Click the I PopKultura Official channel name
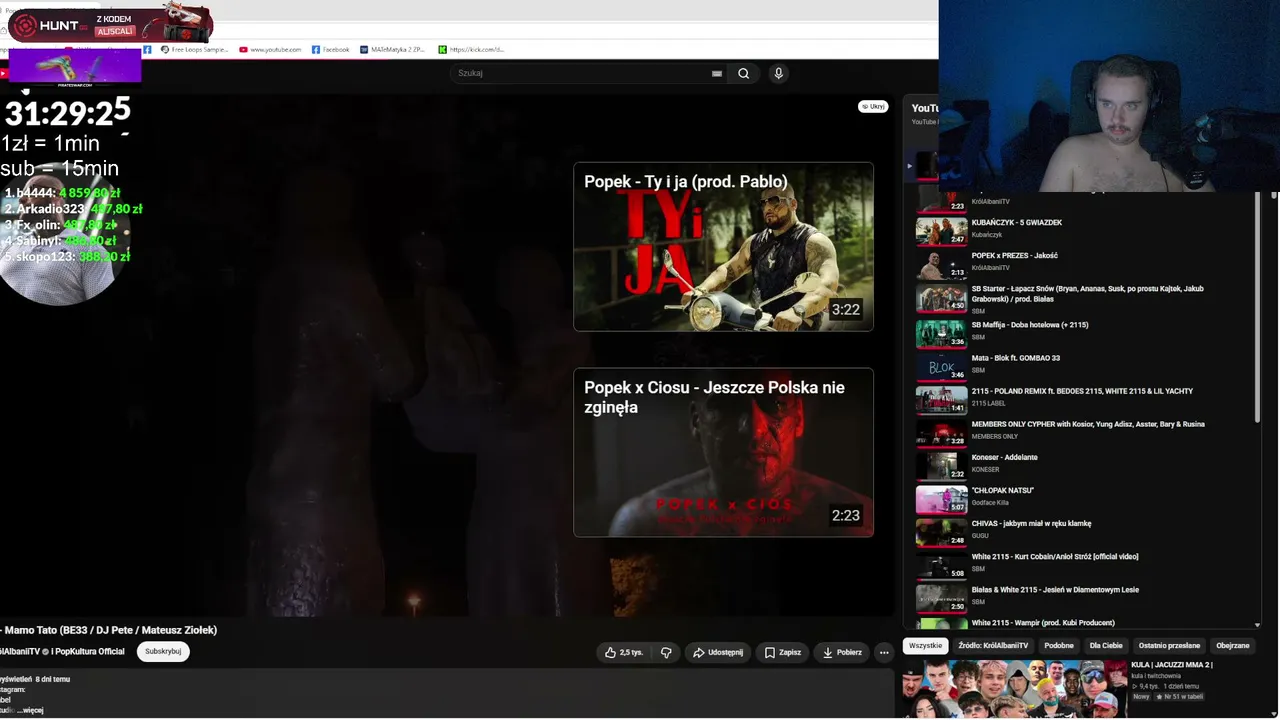The height and width of the screenshot is (720, 1280). 88,651
